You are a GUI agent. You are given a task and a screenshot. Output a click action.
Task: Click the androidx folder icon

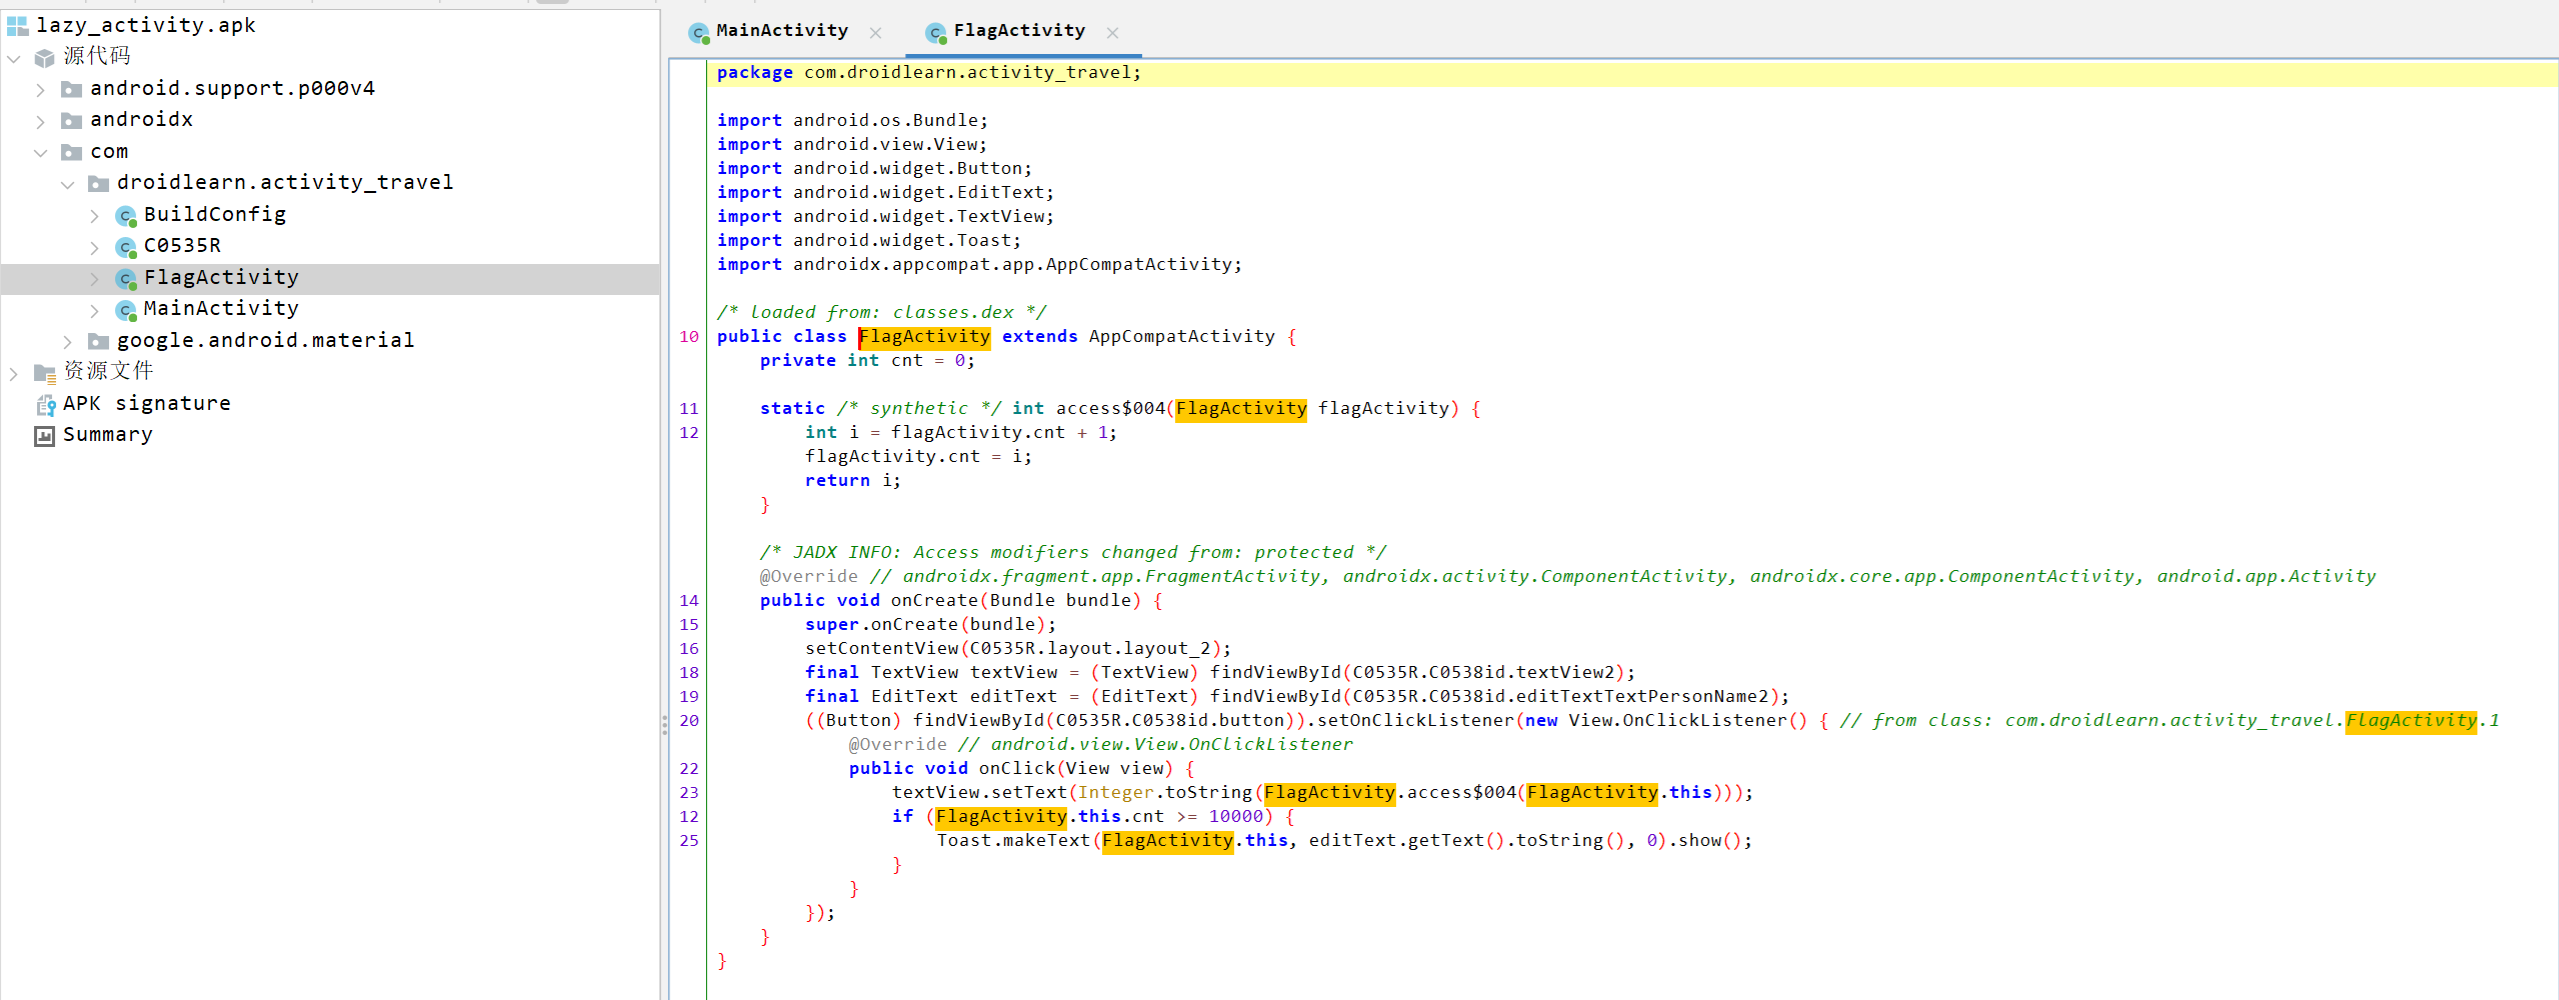[x=71, y=120]
